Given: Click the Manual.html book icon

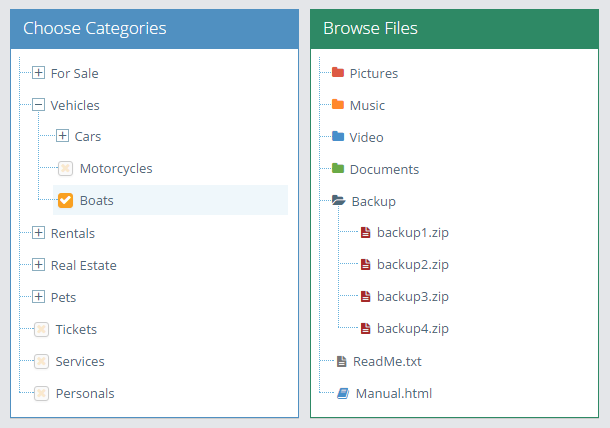Looking at the screenshot, I should point(343,393).
